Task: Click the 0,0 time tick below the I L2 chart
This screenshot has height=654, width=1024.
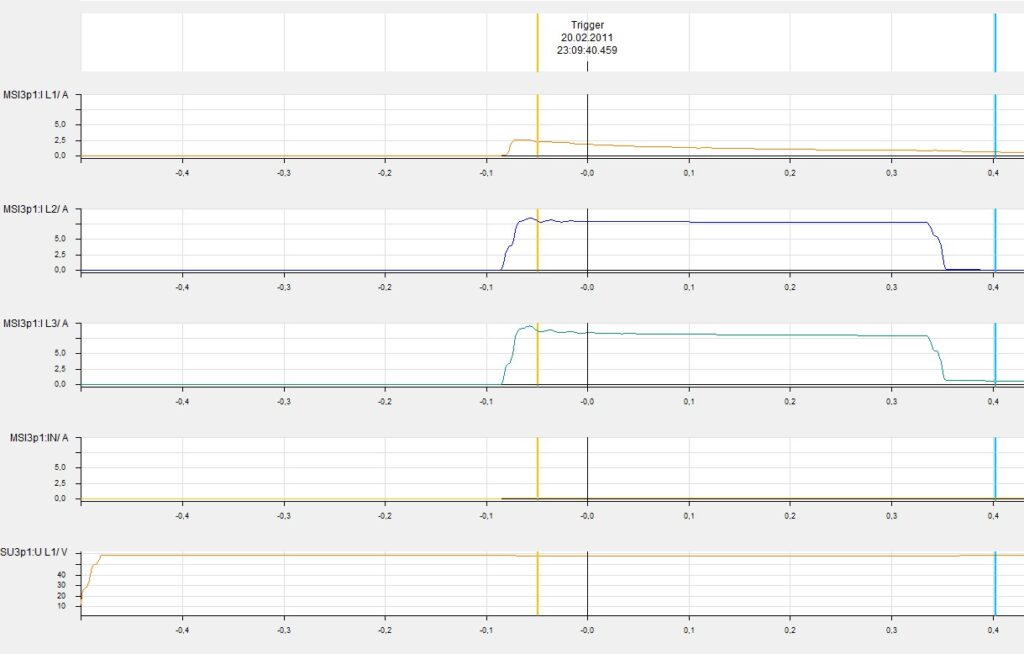Action: point(587,288)
